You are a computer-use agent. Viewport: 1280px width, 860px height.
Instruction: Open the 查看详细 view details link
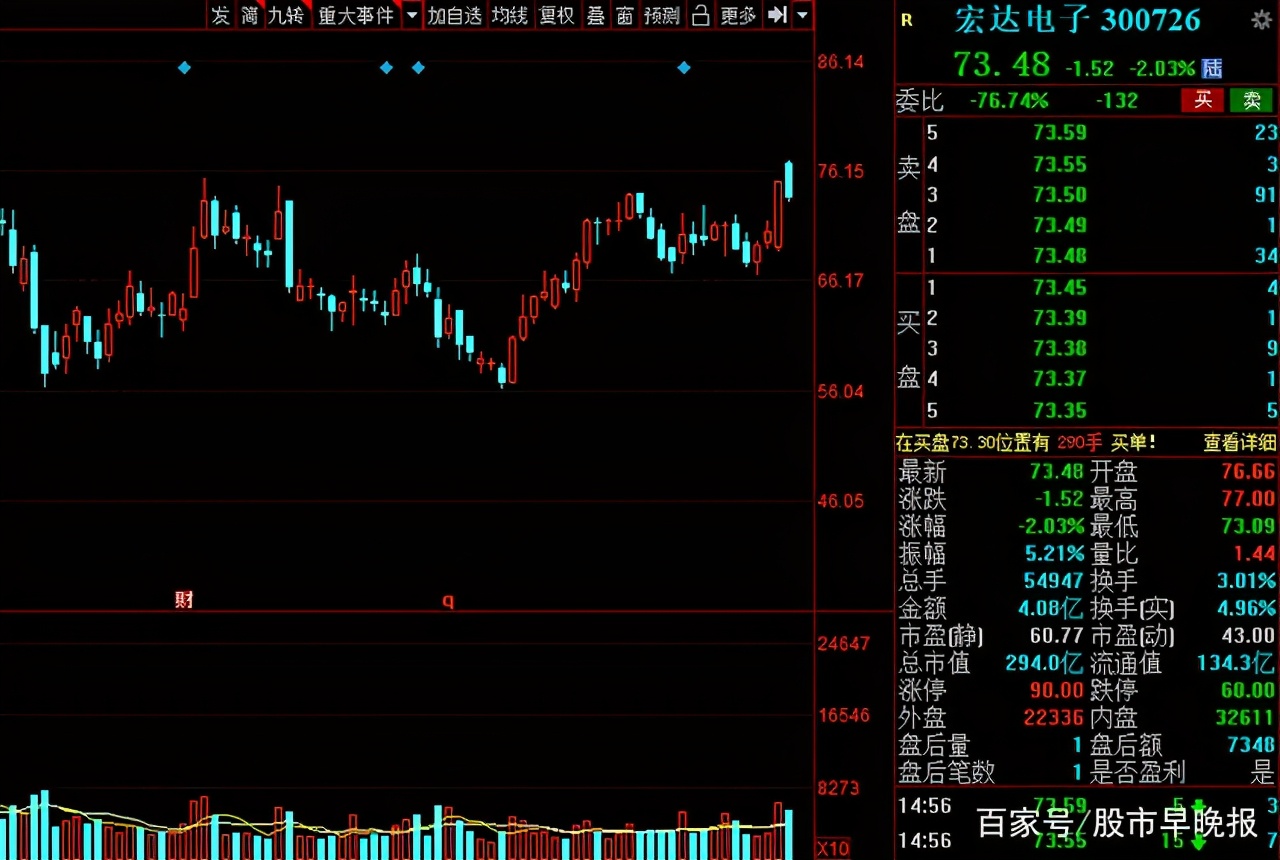point(1239,442)
